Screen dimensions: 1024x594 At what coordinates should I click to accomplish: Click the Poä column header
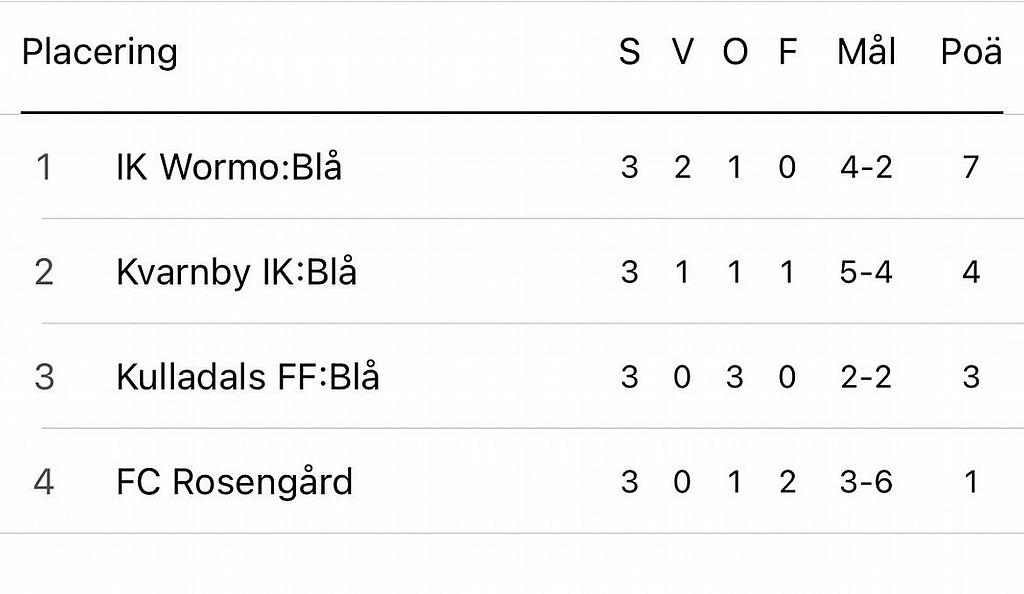[x=971, y=52]
